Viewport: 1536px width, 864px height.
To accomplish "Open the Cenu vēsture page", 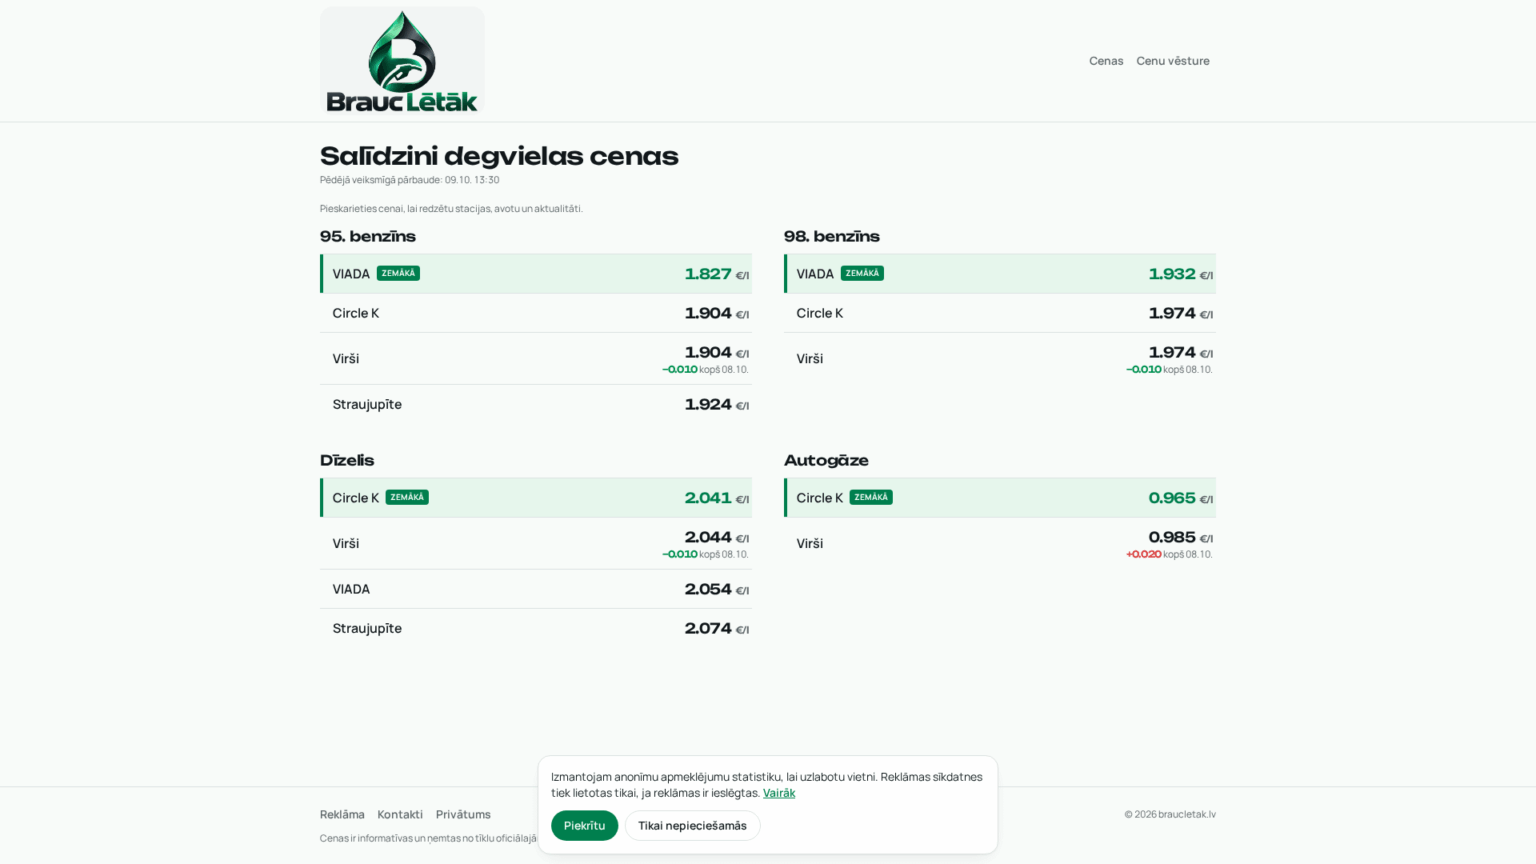I will [x=1173, y=61].
